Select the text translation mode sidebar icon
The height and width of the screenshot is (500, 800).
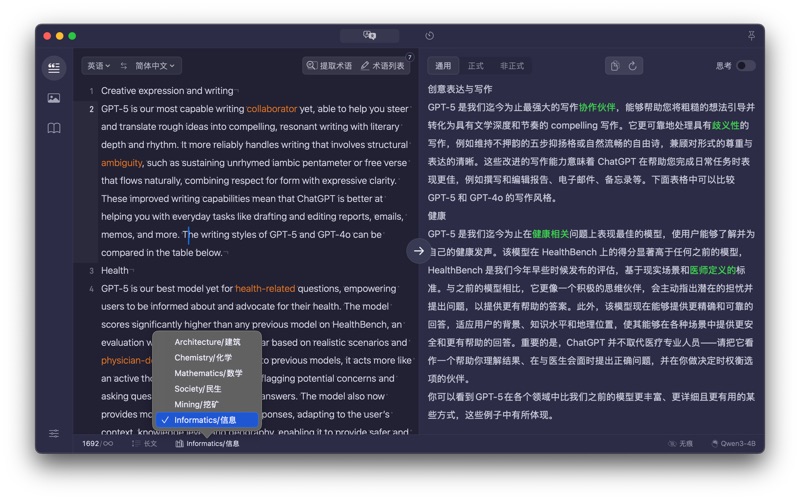coord(54,67)
